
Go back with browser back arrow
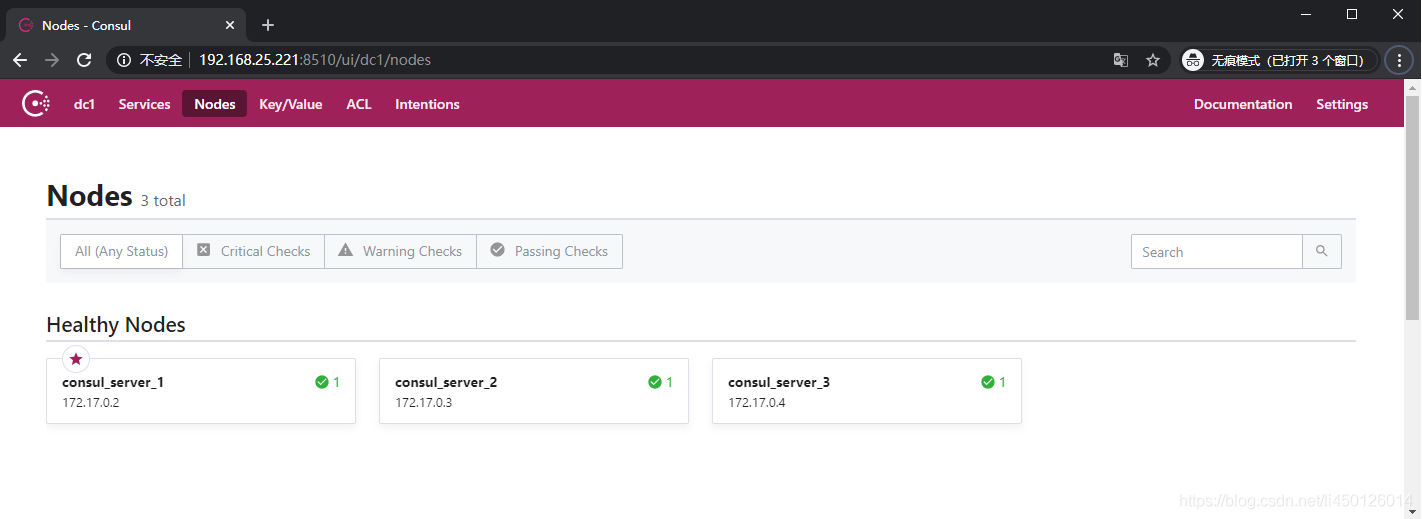point(20,60)
